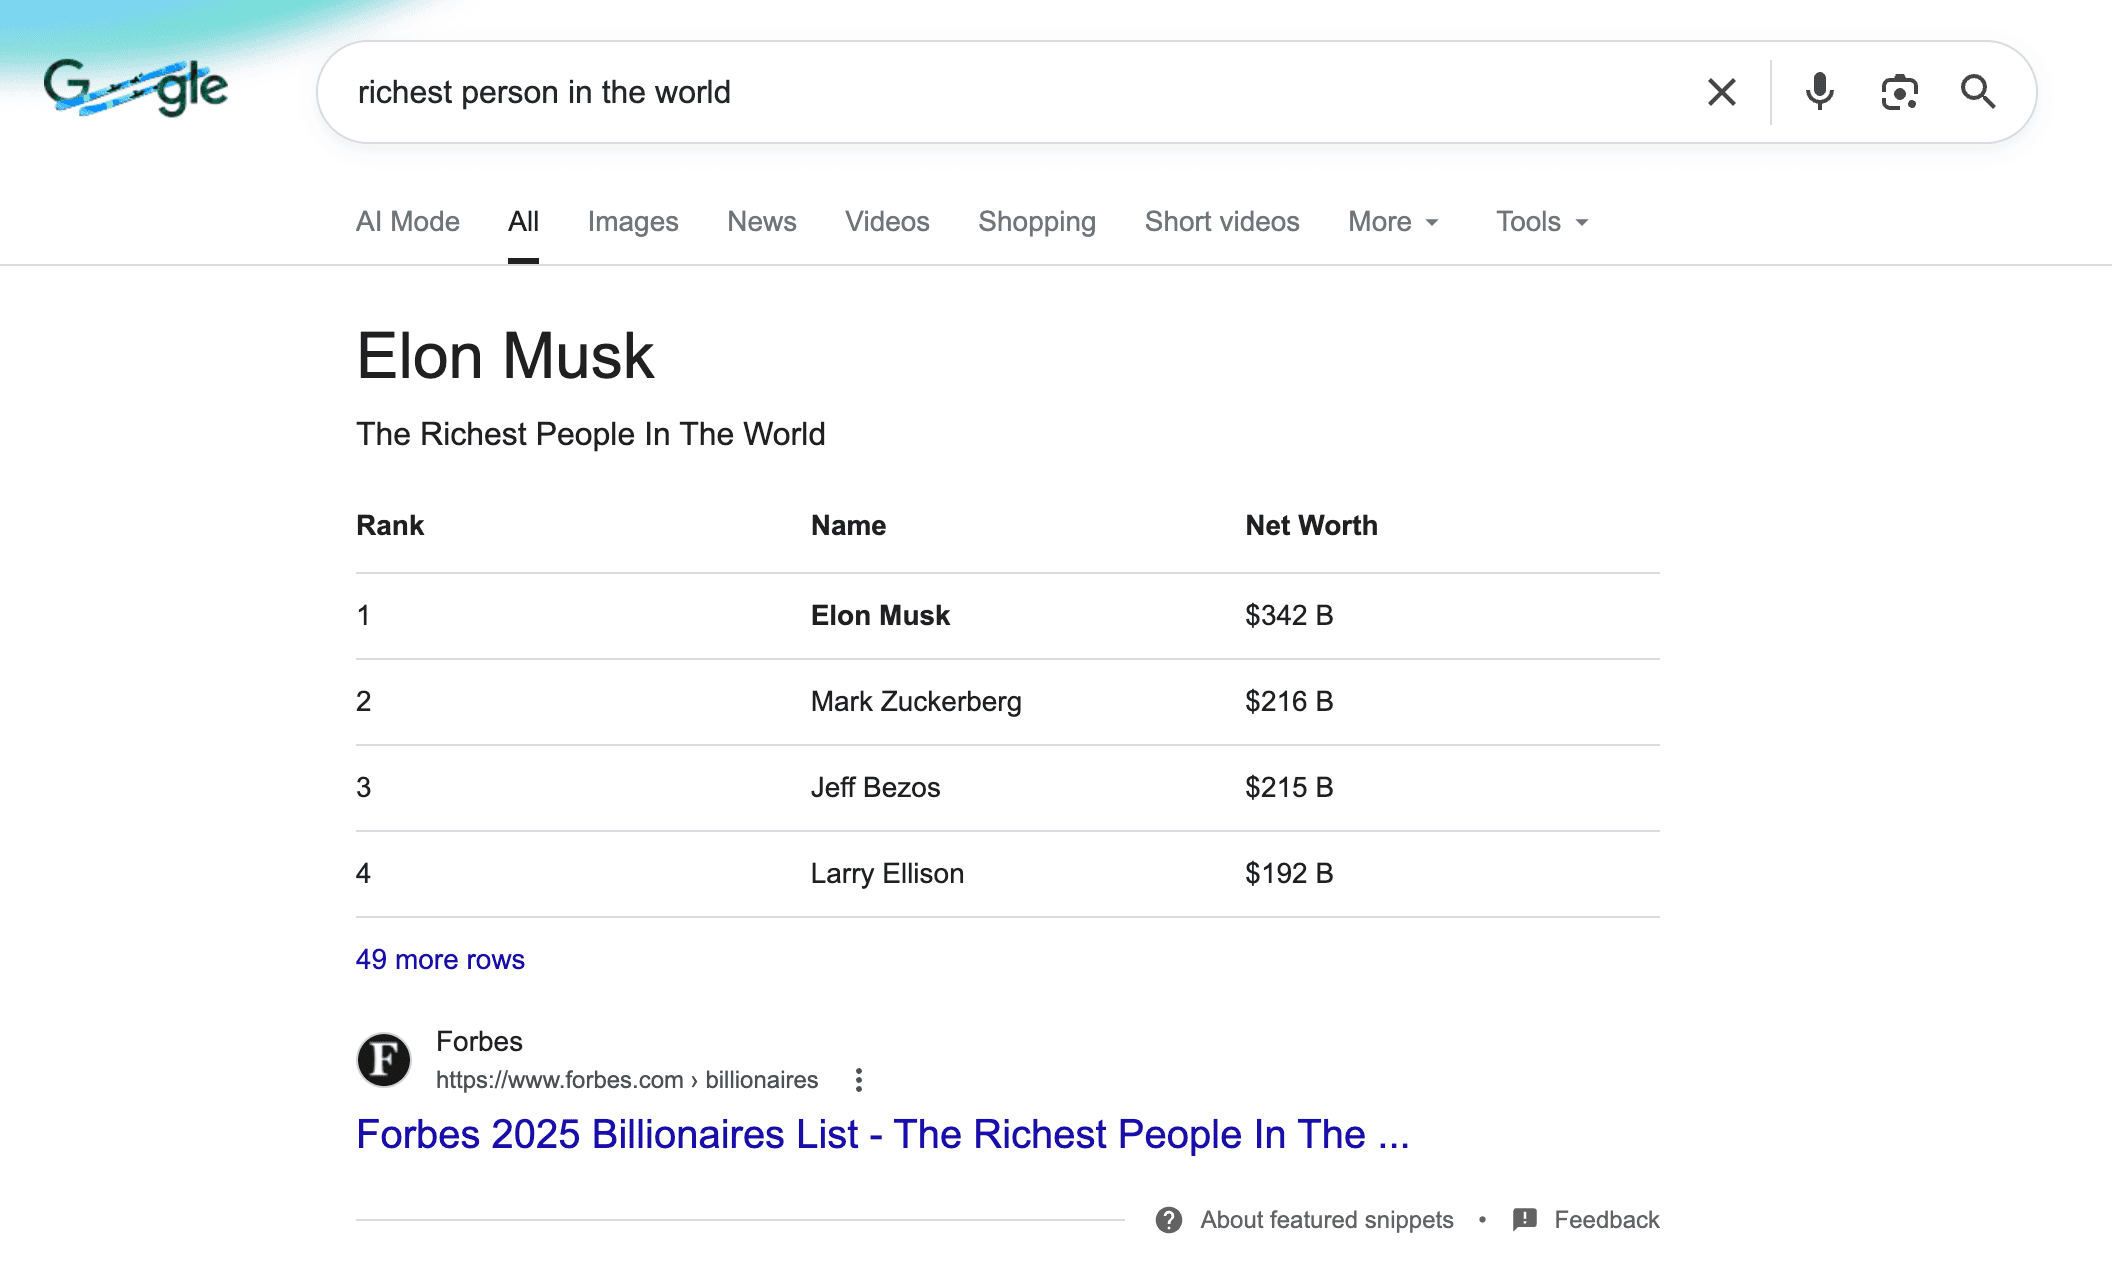The image size is (2112, 1262).
Task: Click inside the search input field
Action: click(900, 91)
